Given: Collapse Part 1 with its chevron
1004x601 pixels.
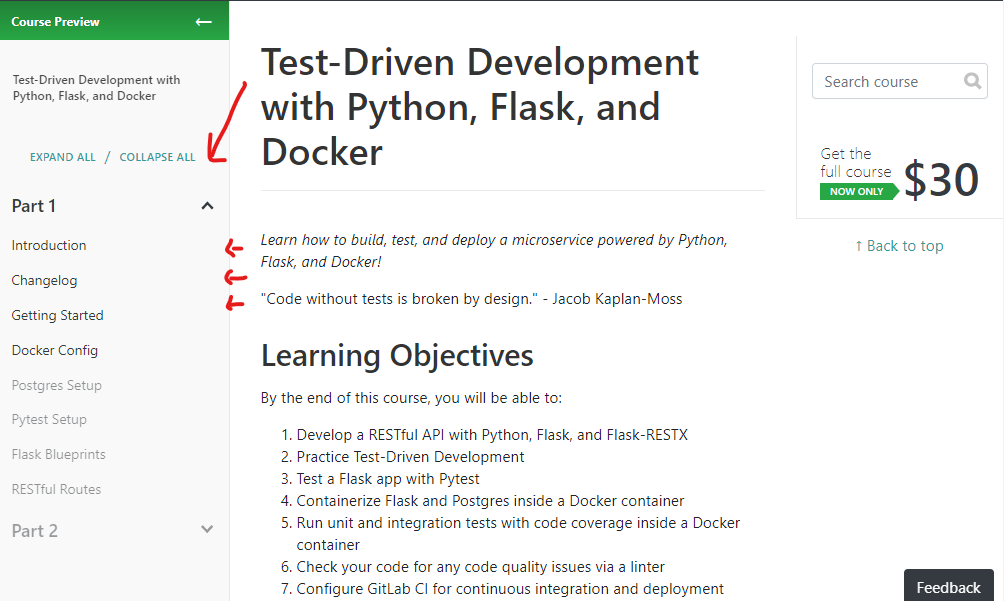Looking at the screenshot, I should 207,206.
